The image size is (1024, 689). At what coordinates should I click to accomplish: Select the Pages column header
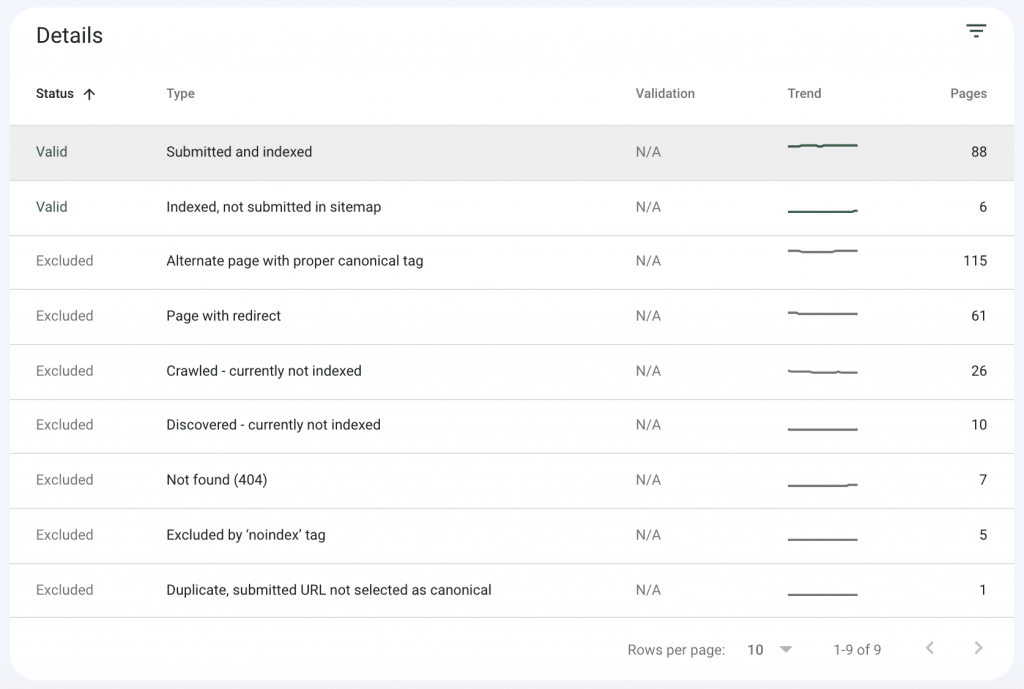(967, 94)
